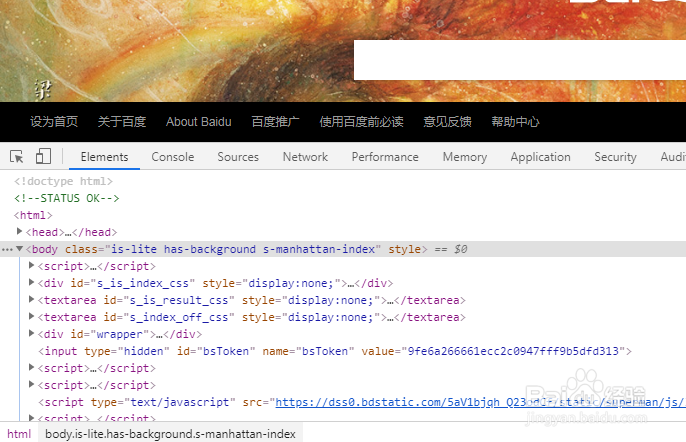686x442 pixels.
Task: Expand the s_index_off_css textarea node
Action: [x=32, y=316]
